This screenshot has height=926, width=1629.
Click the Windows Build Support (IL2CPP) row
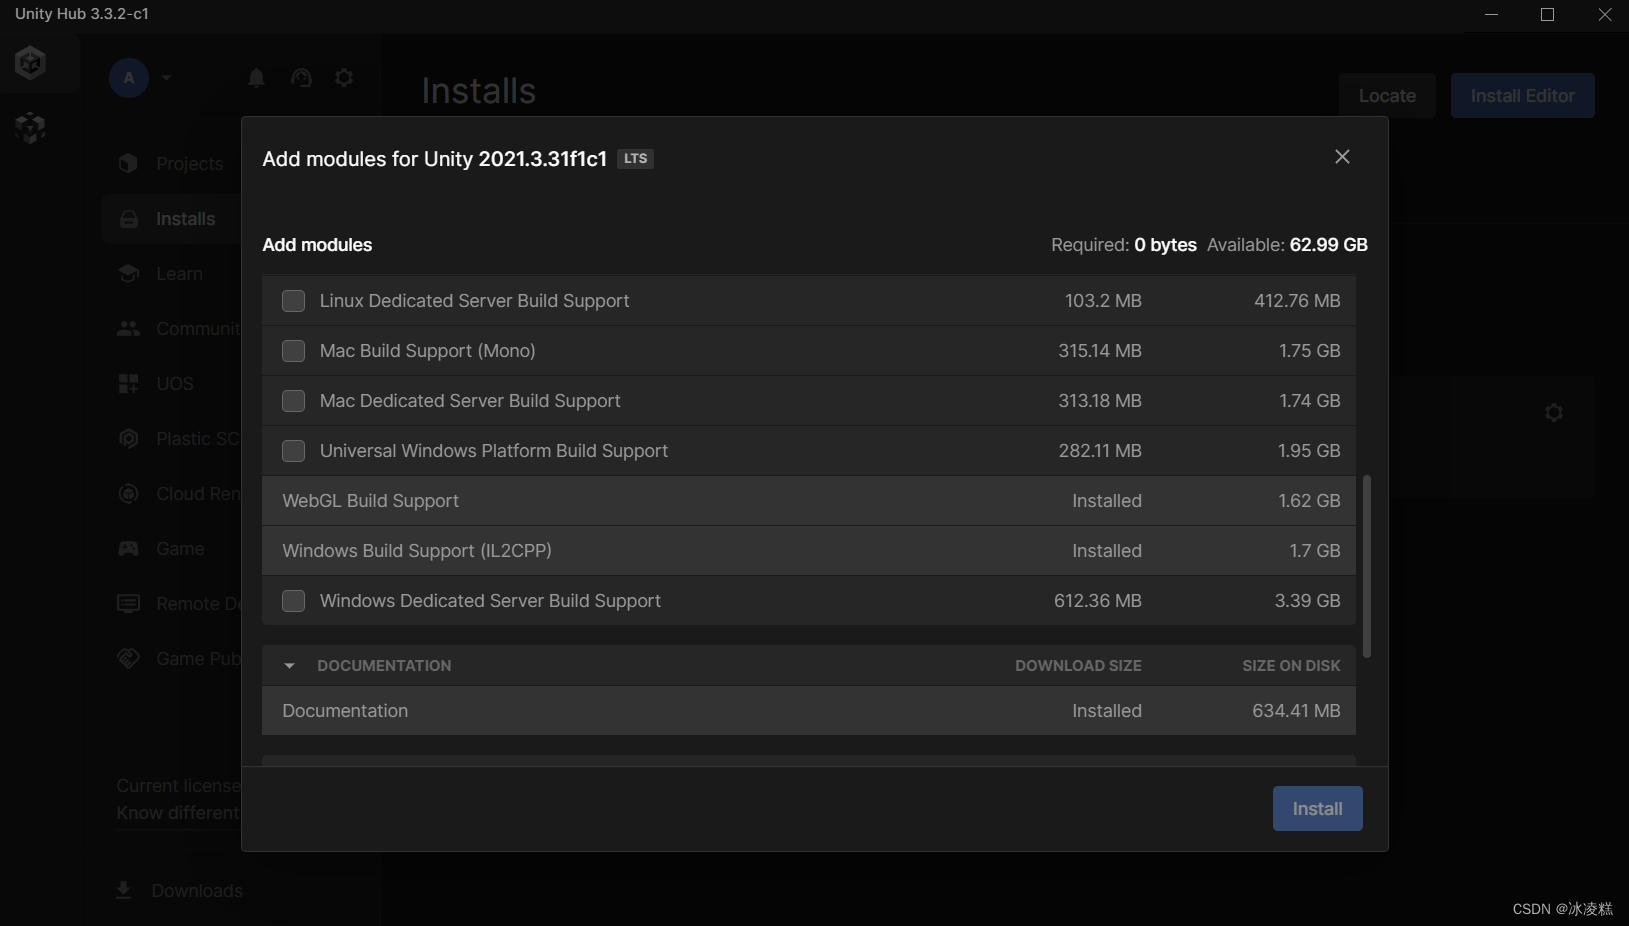point(808,551)
